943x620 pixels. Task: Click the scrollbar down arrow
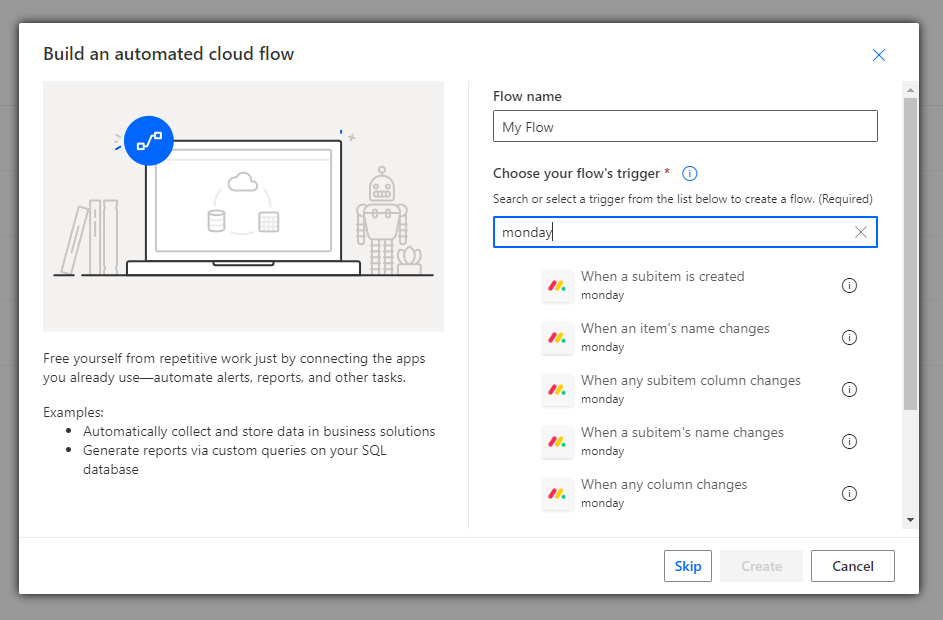(910, 520)
